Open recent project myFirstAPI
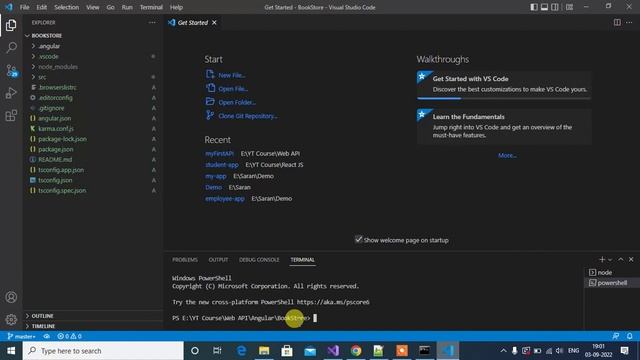640x360 pixels. (x=219, y=153)
